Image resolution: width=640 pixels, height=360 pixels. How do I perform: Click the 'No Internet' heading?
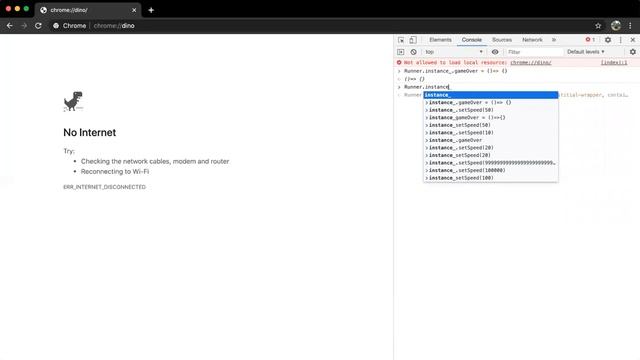click(89, 133)
